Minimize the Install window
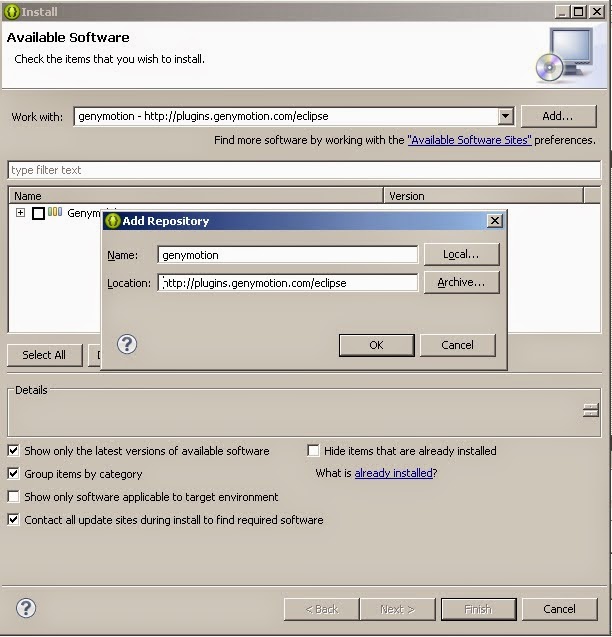The height and width of the screenshot is (637, 612). tap(562, 11)
